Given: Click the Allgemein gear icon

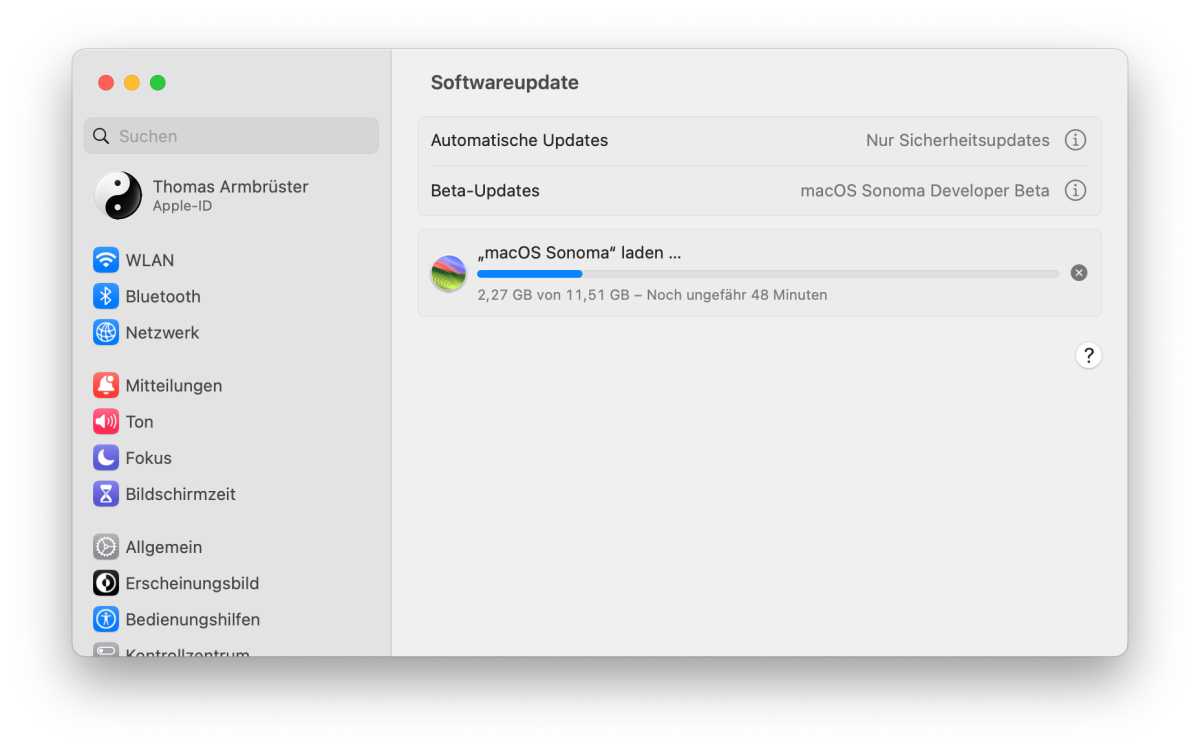Looking at the screenshot, I should coord(106,546).
